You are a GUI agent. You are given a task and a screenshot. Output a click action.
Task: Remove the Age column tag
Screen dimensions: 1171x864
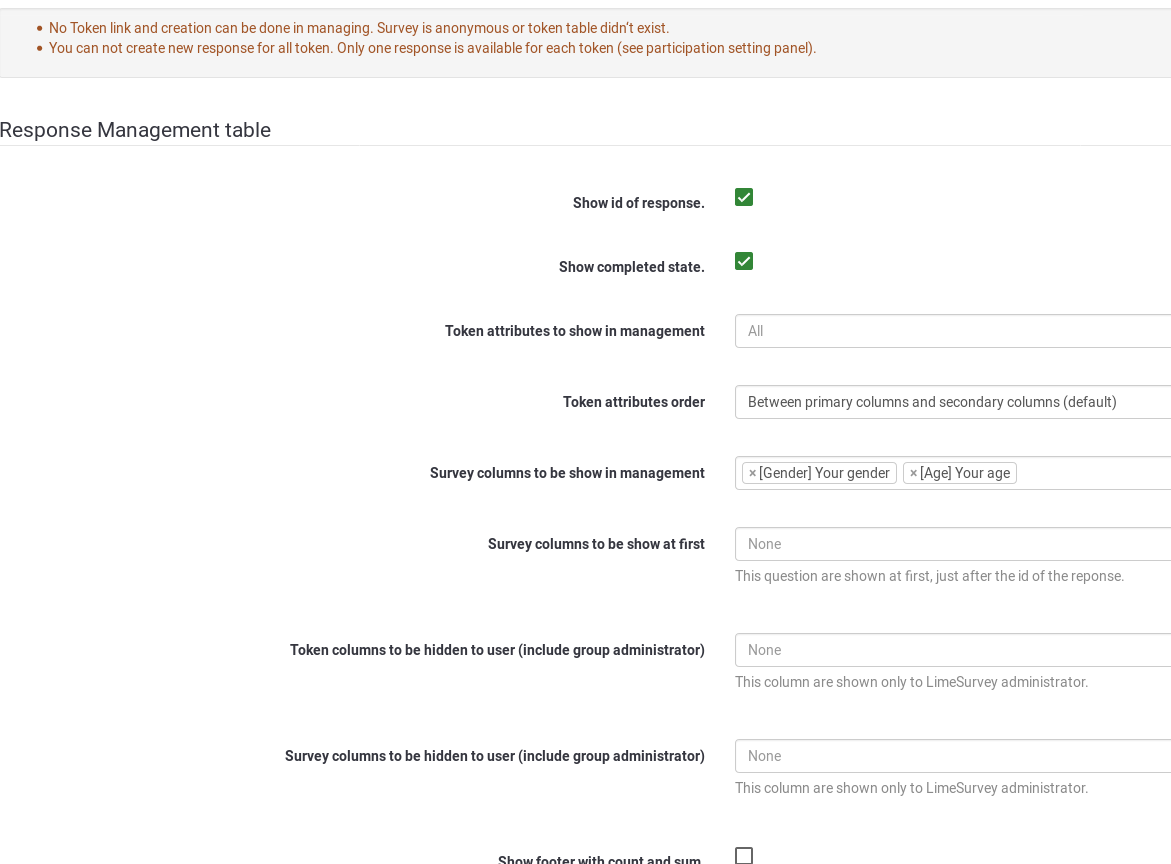[x=913, y=473]
